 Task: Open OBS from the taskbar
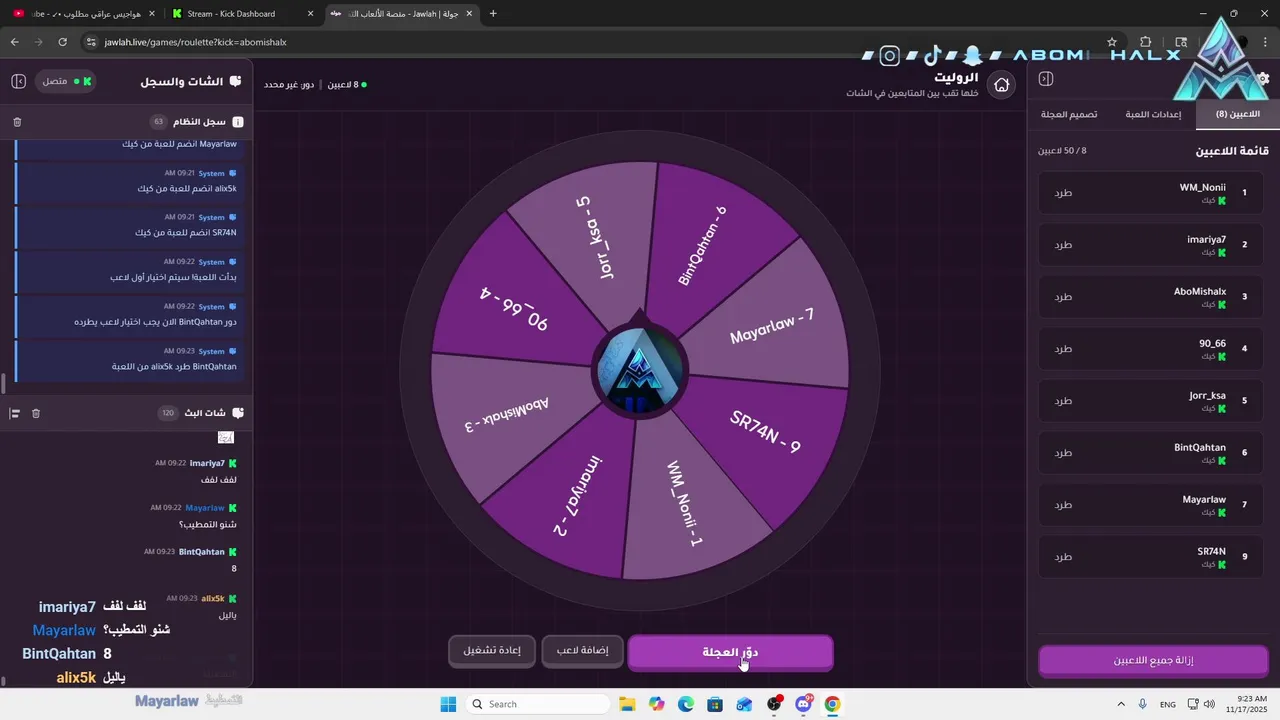[773, 704]
